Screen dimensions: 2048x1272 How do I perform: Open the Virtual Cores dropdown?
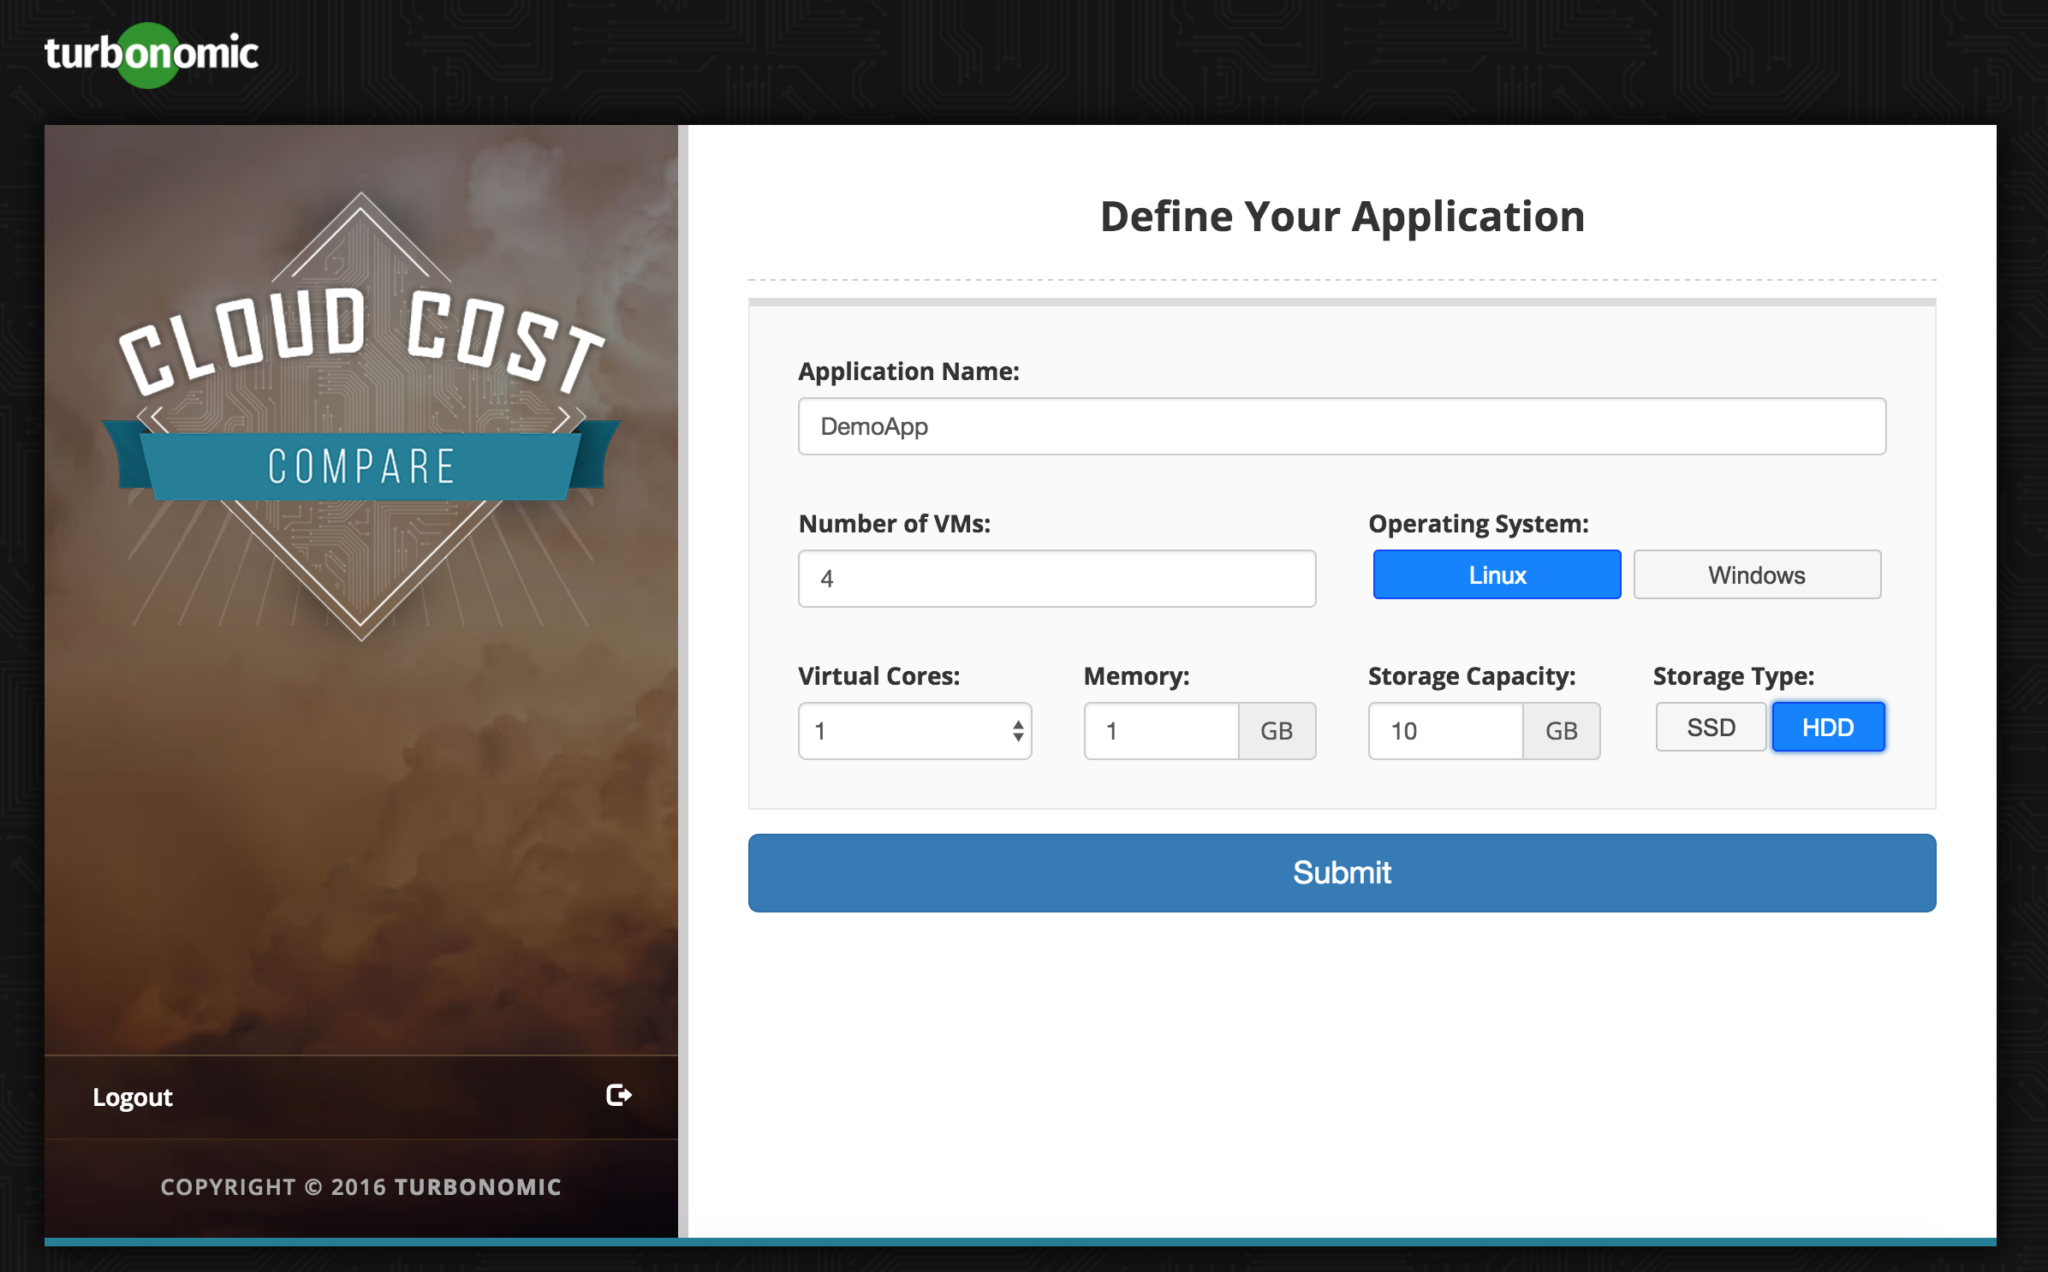coord(905,731)
